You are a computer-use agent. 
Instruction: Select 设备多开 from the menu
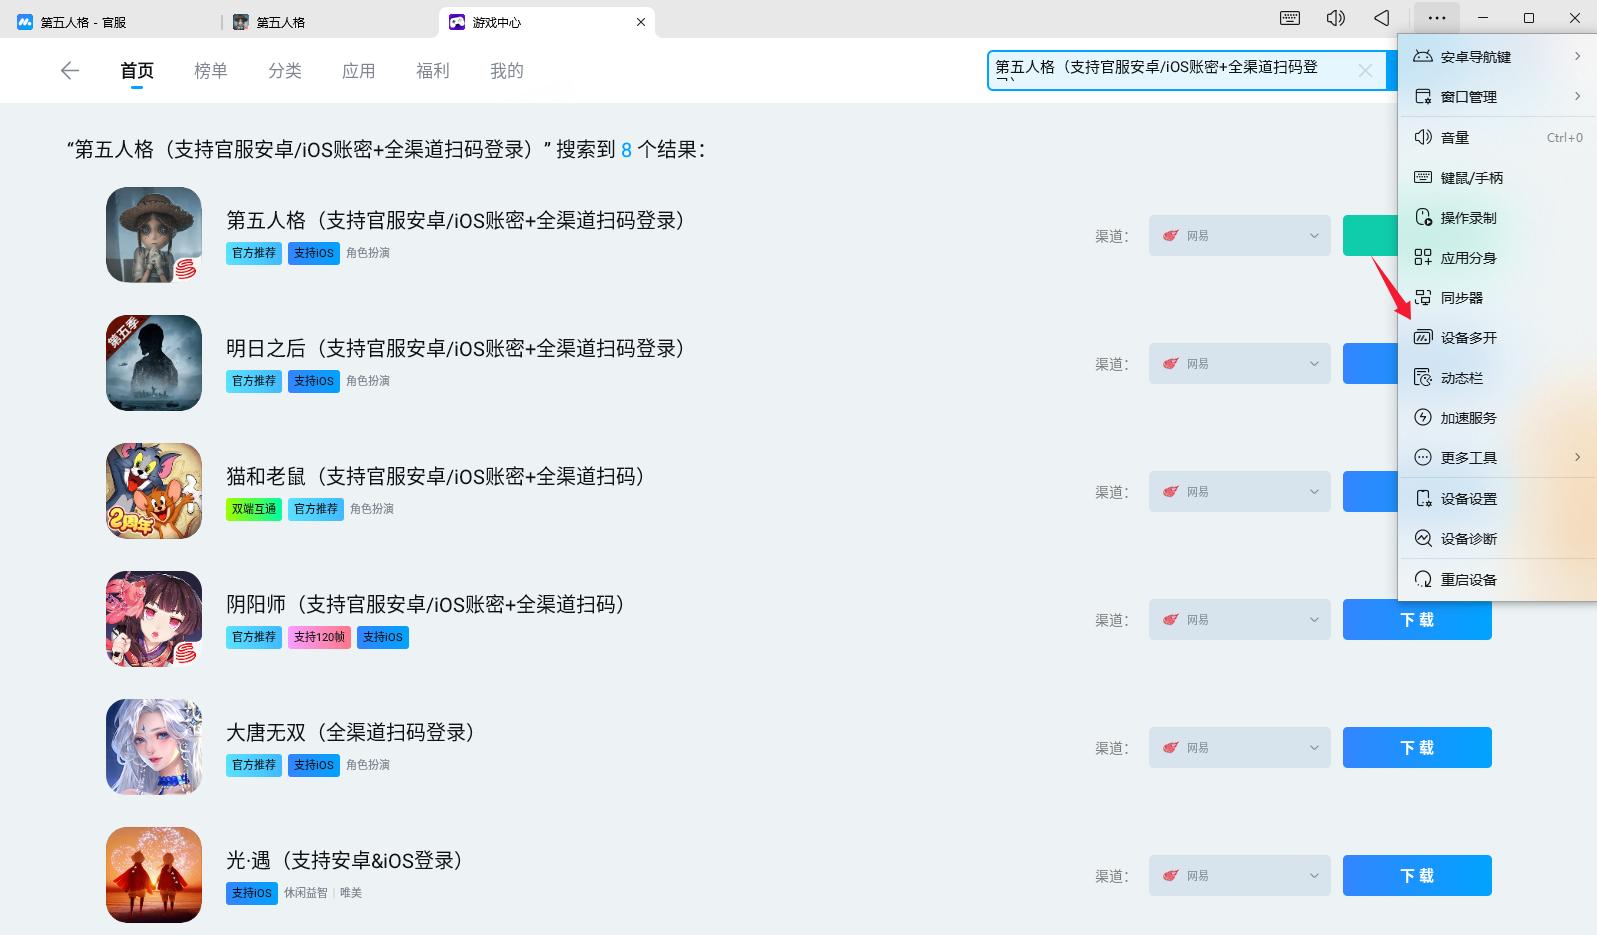tap(1468, 338)
